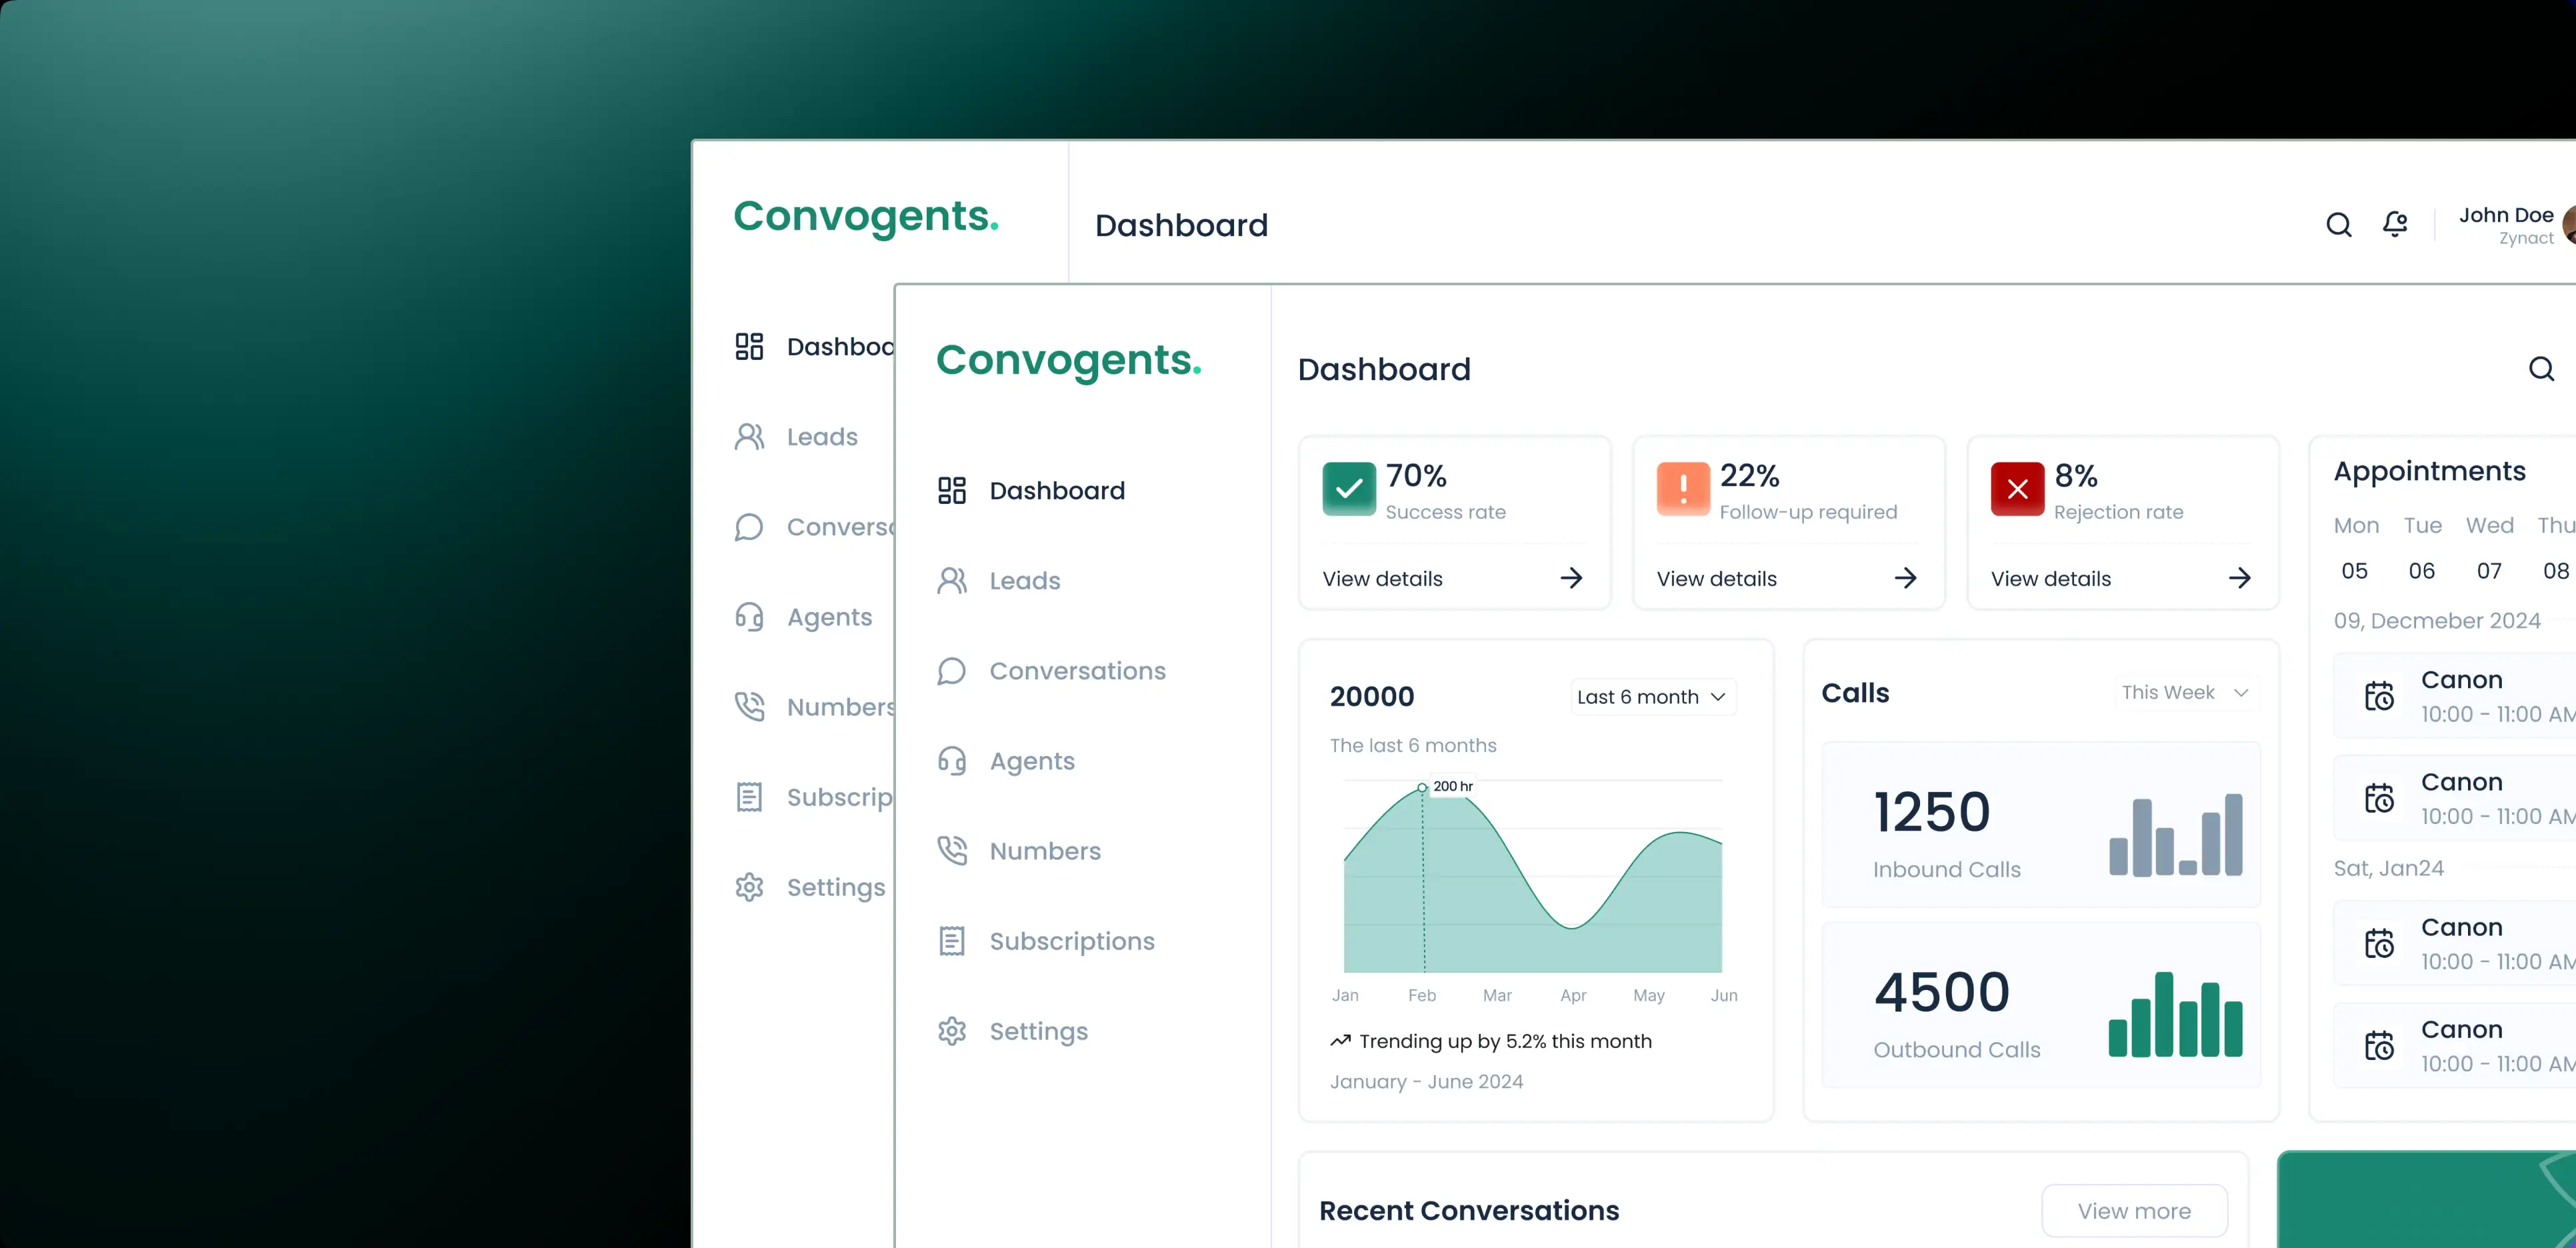Viewport: 2576px width, 1248px height.
Task: Click the Inbound Calls gray bar chart
Action: point(2175,835)
